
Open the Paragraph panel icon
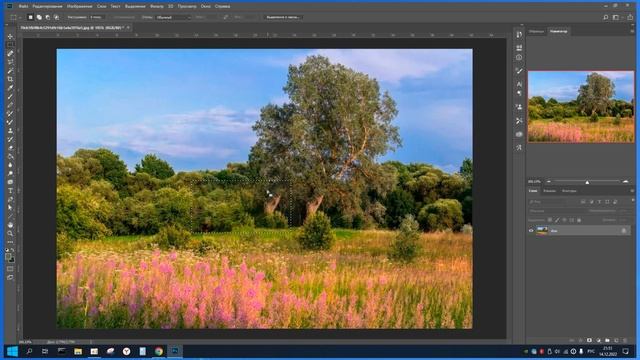pyautogui.click(x=519, y=93)
